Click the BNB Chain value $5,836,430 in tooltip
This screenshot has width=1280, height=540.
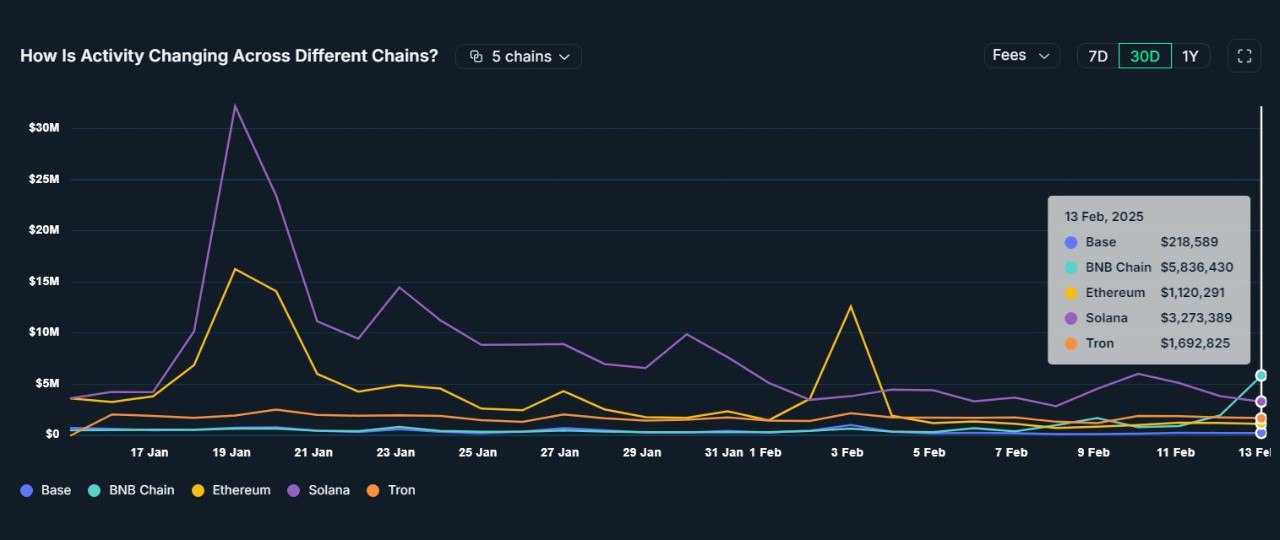click(x=1196, y=267)
